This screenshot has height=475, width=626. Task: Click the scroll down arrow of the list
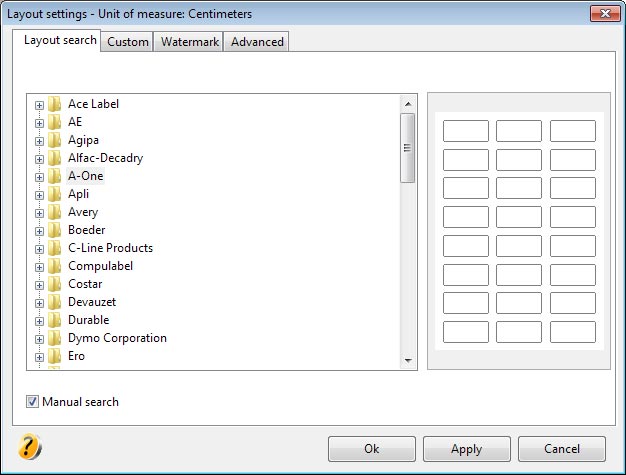(408, 360)
